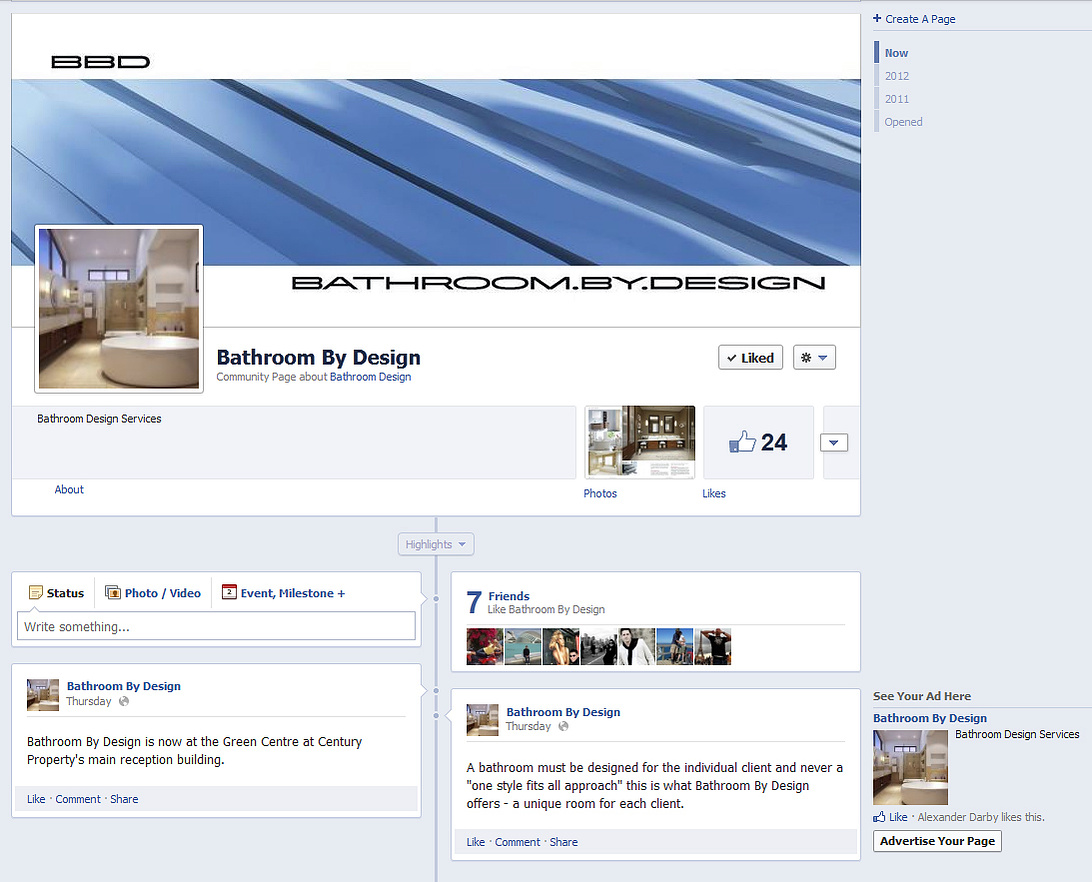Screen dimensions: 1092x882
Task: Click seventh friend photo
Action: (x=713, y=647)
